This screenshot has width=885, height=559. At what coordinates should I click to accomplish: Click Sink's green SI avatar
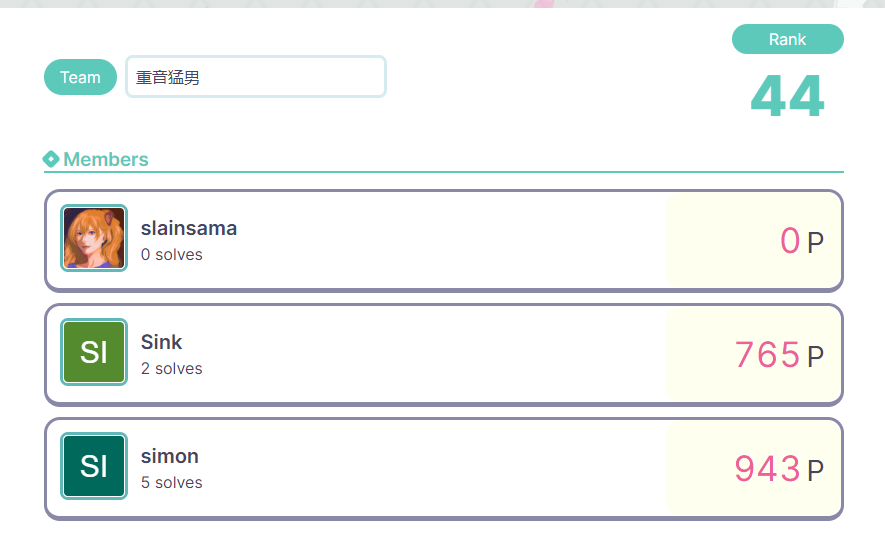(x=94, y=352)
